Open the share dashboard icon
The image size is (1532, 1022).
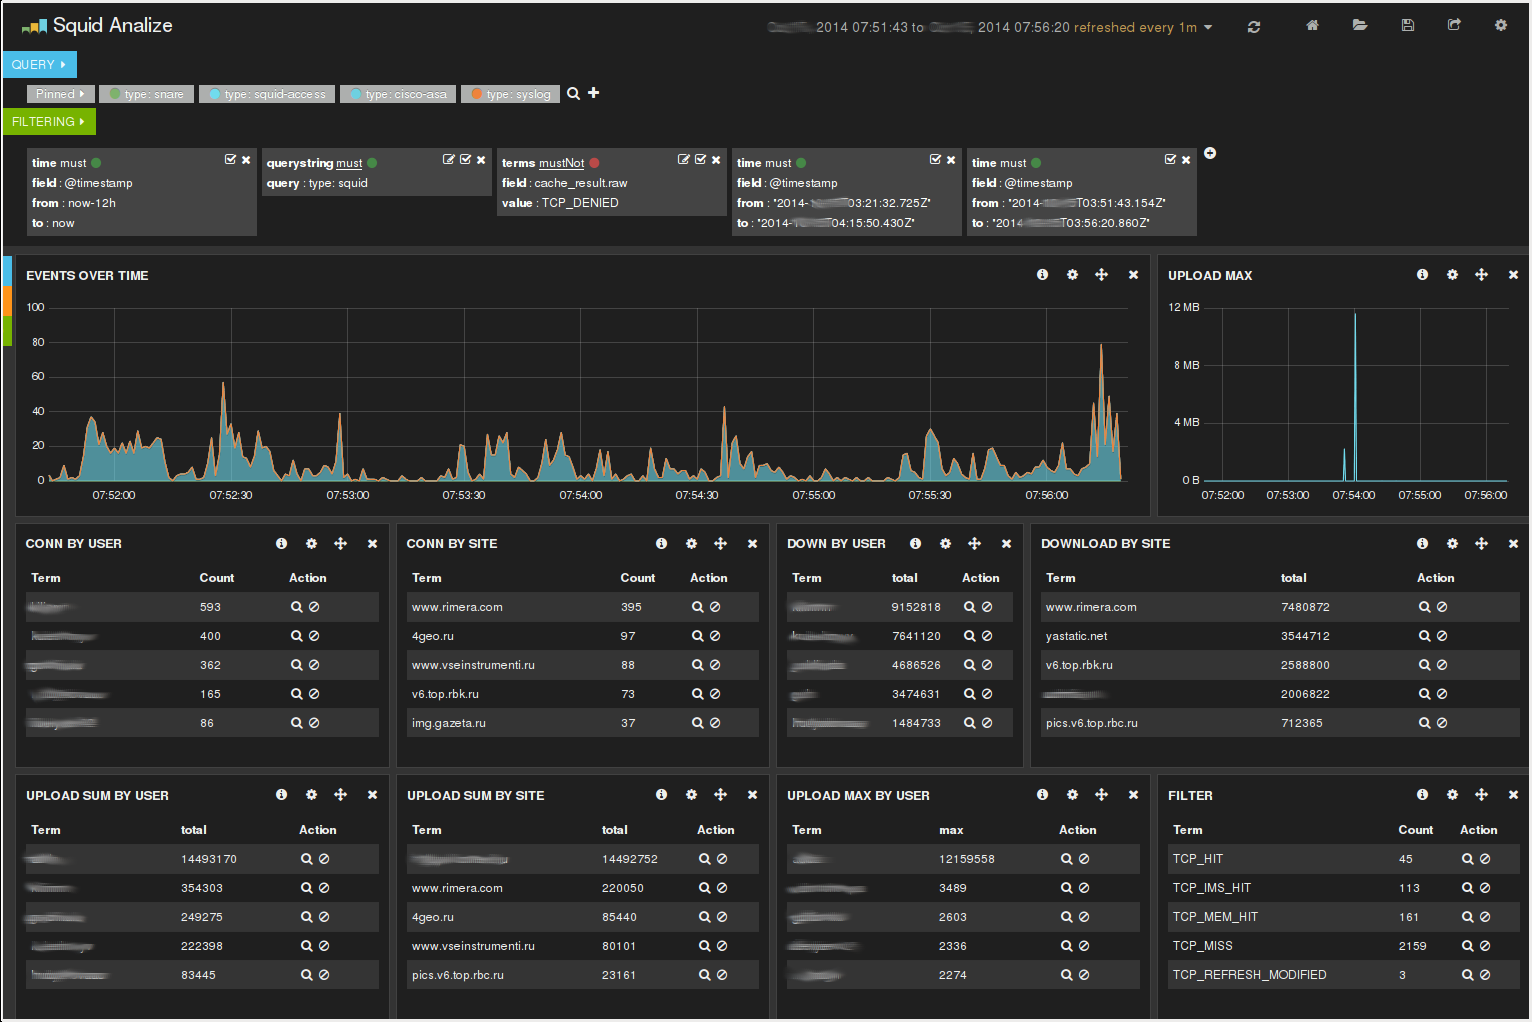coord(1454,25)
